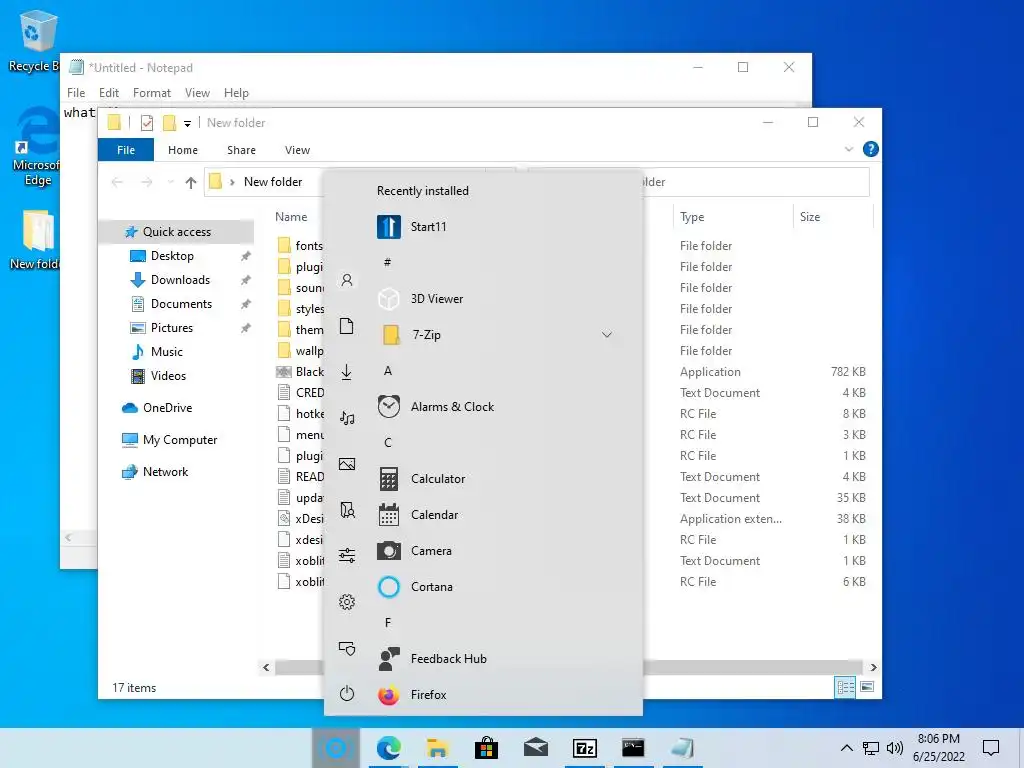Open Downloads in navigation pane
The height and width of the screenshot is (768, 1024).
click(180, 280)
